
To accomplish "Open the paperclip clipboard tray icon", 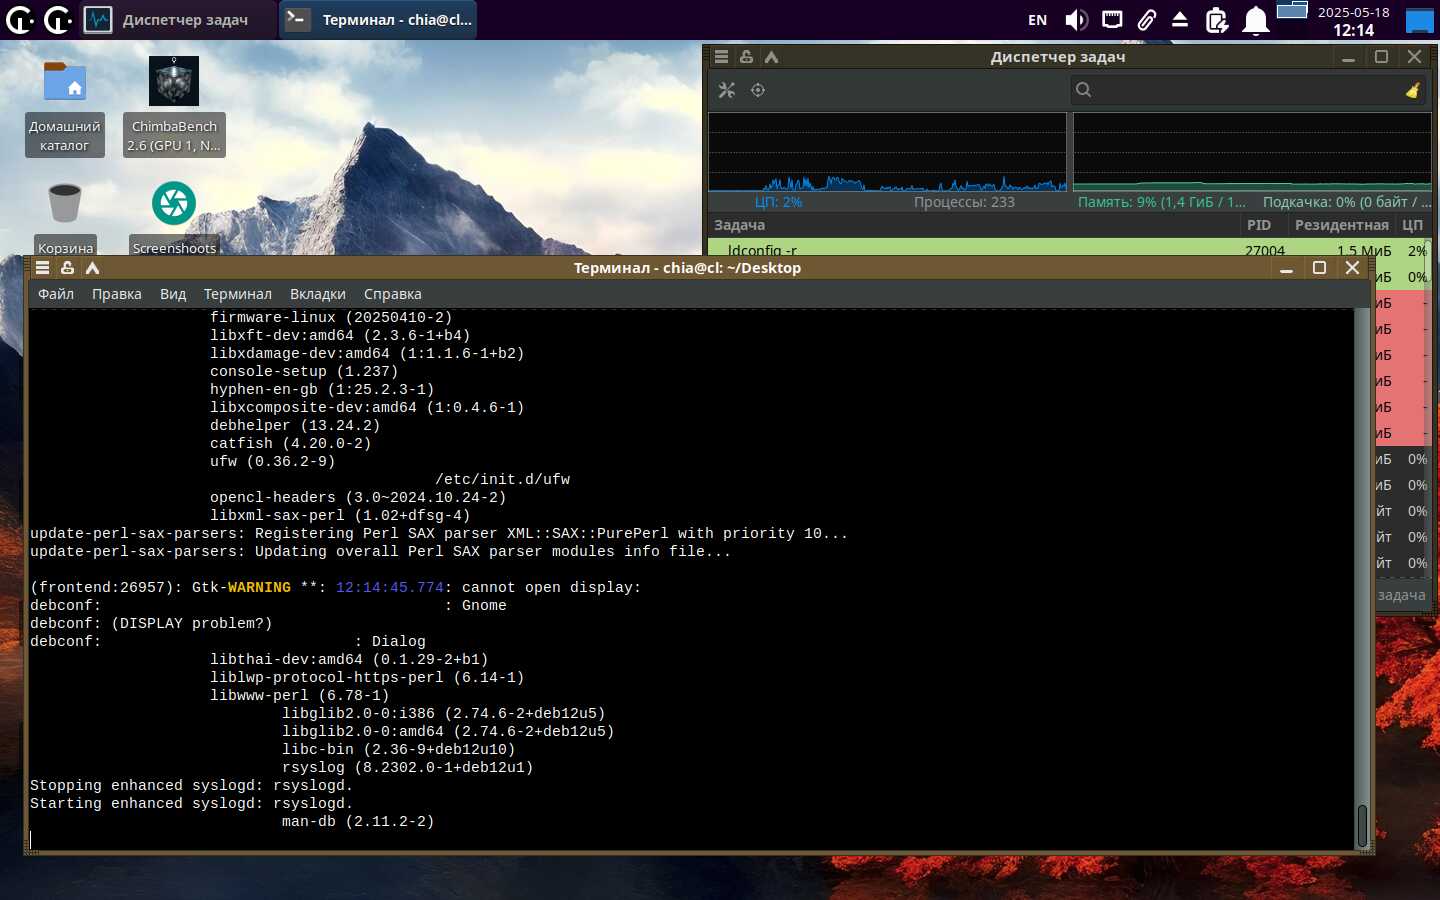I will (1146, 20).
